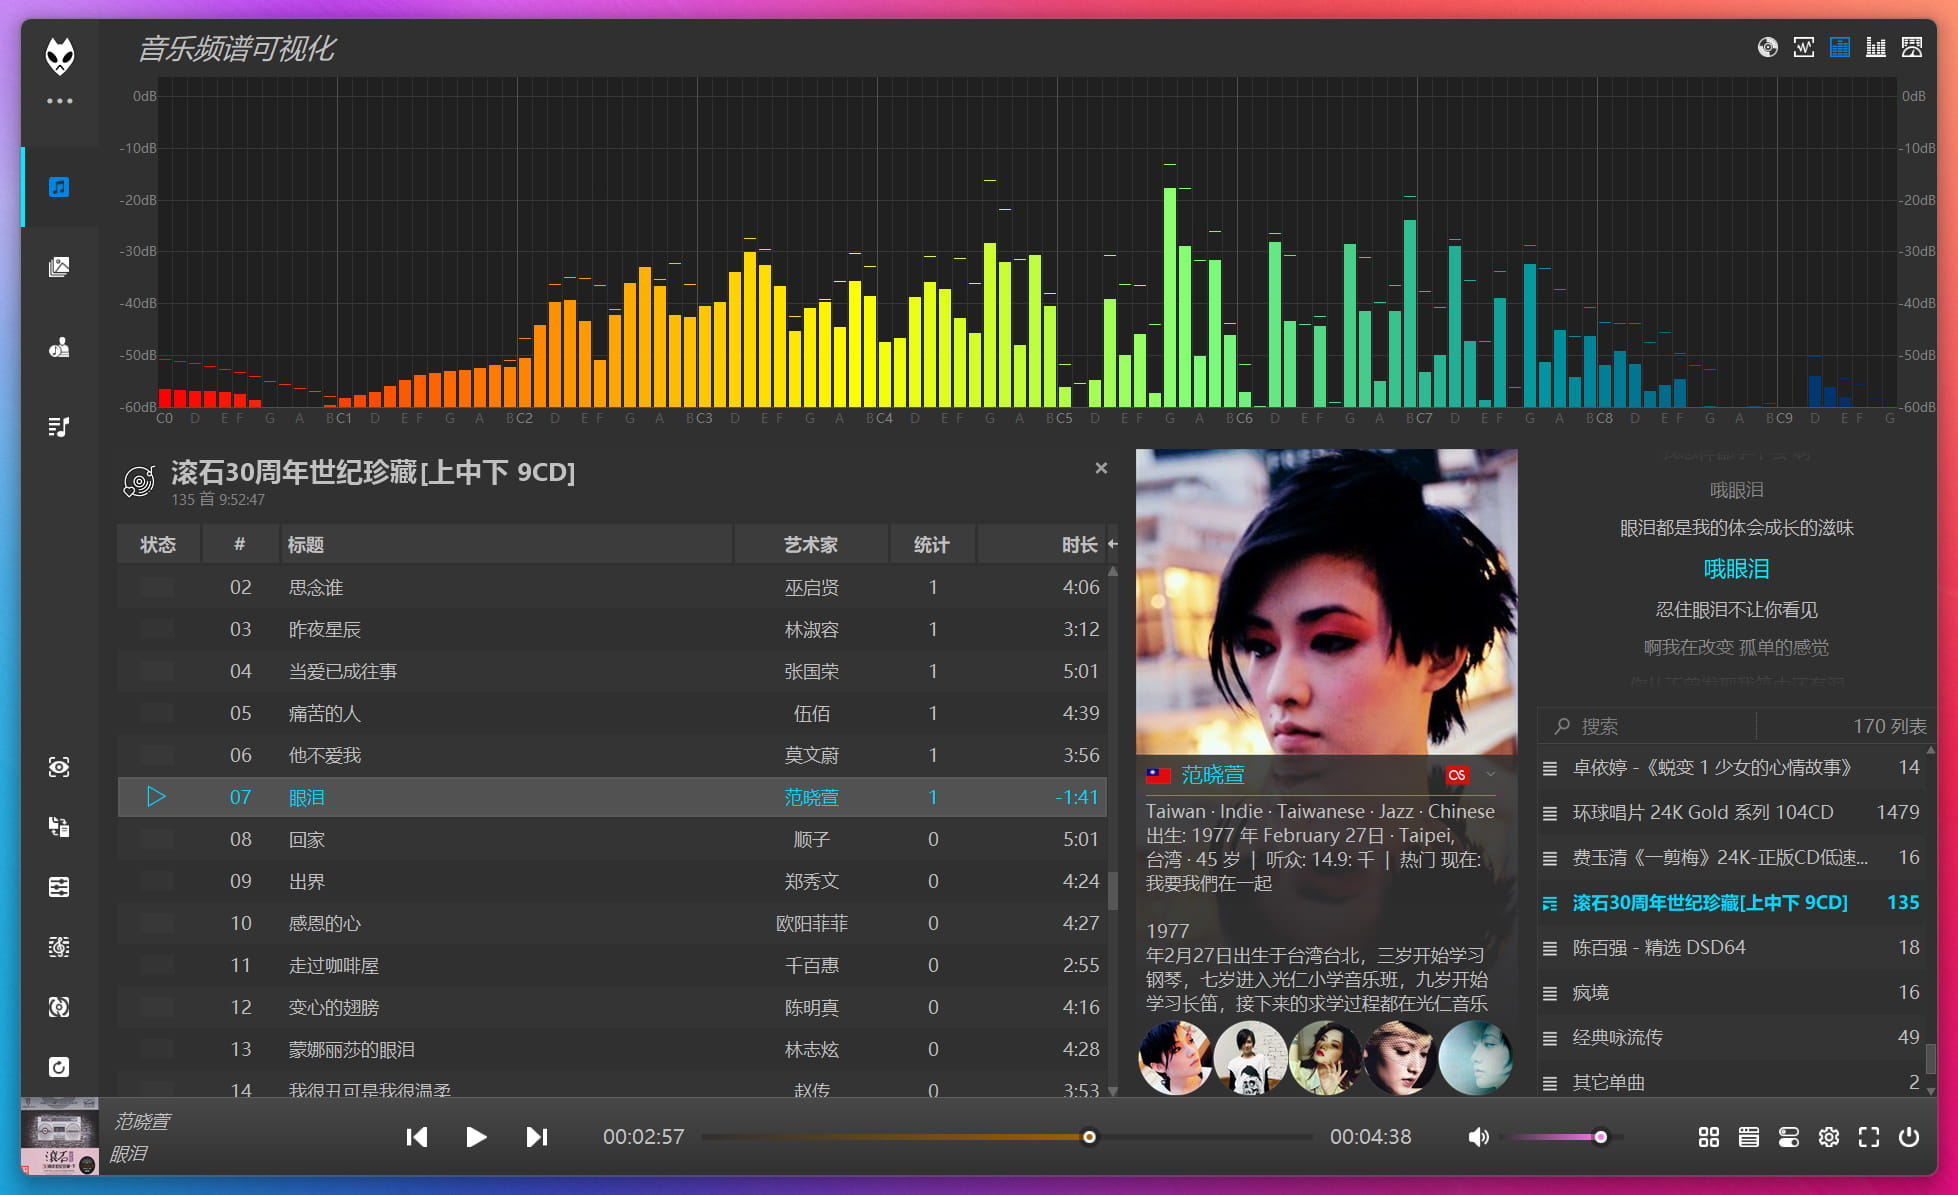The image size is (1958, 1195).
Task: Open the equalizer sliders icon in the sidebar
Action: (59, 887)
